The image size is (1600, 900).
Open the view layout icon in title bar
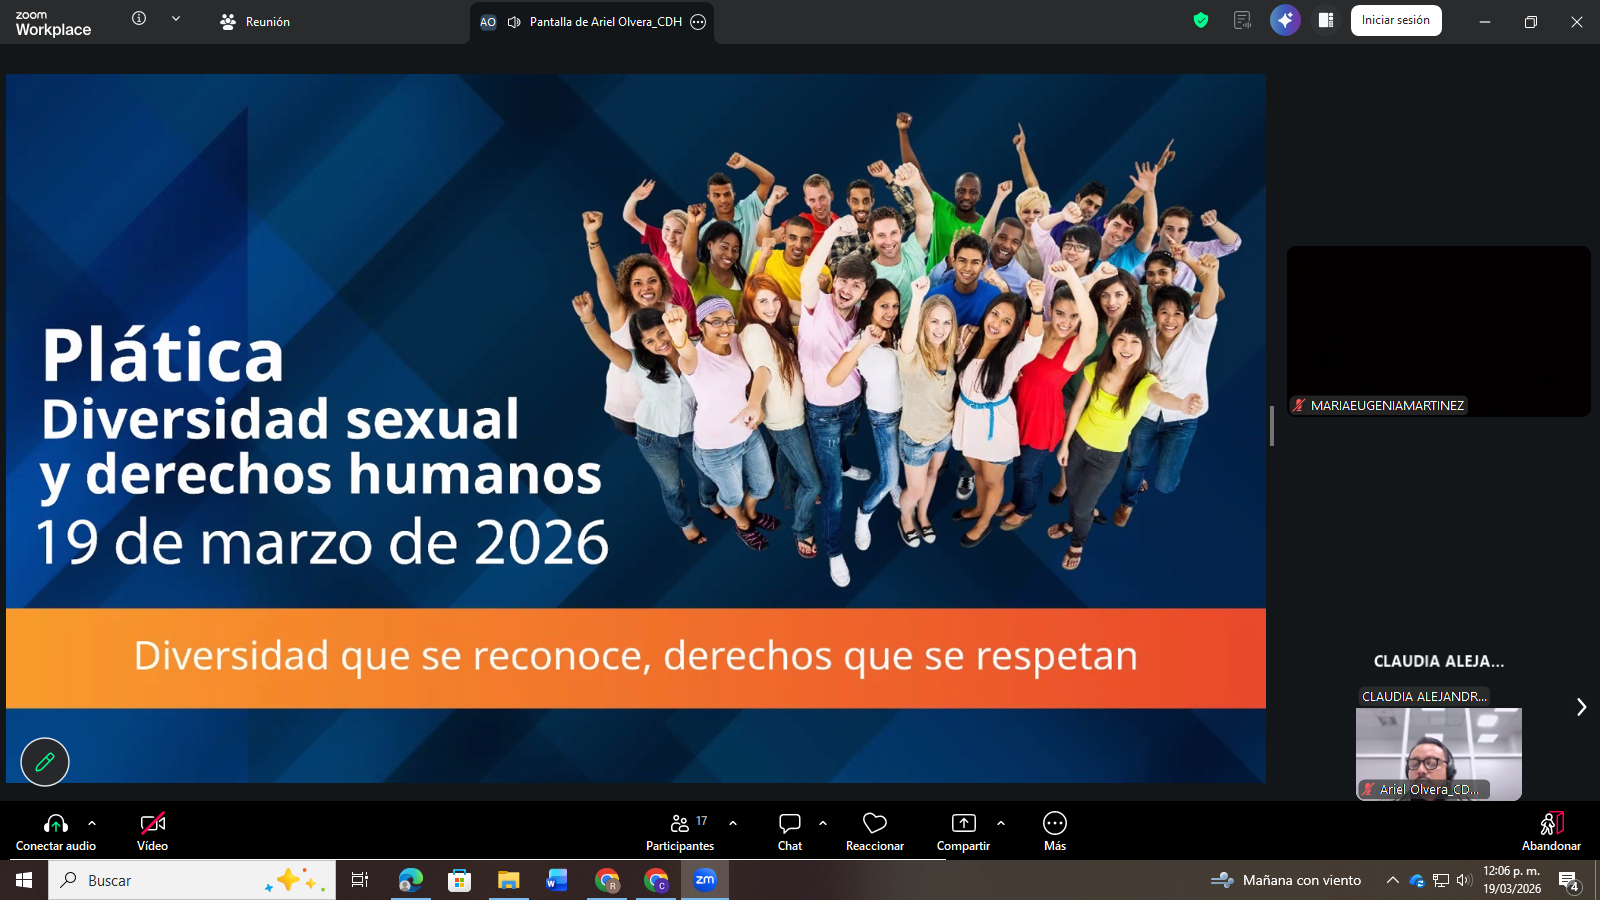coord(1326,20)
